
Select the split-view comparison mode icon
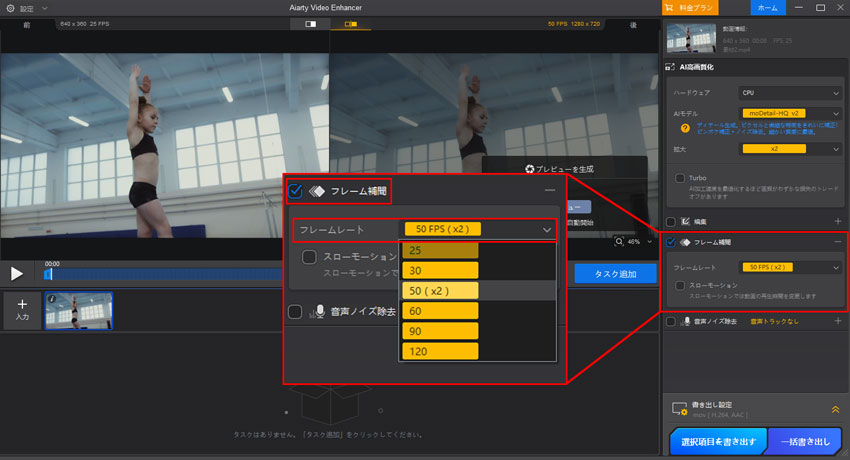point(351,24)
